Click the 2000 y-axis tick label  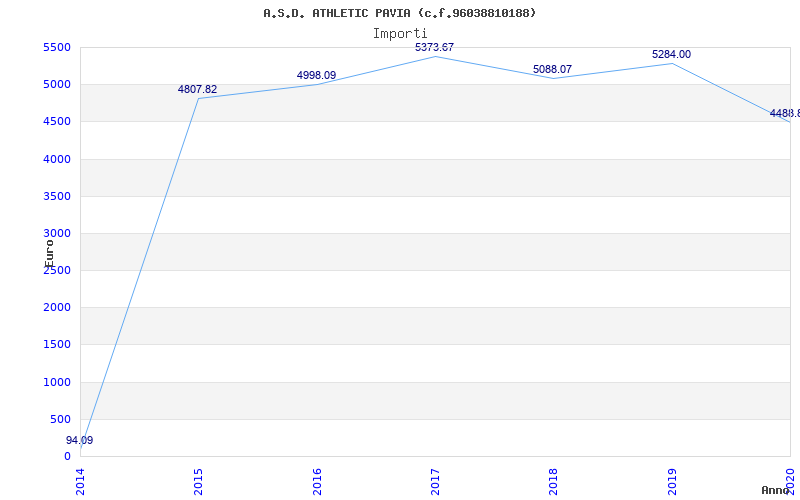coord(57,308)
